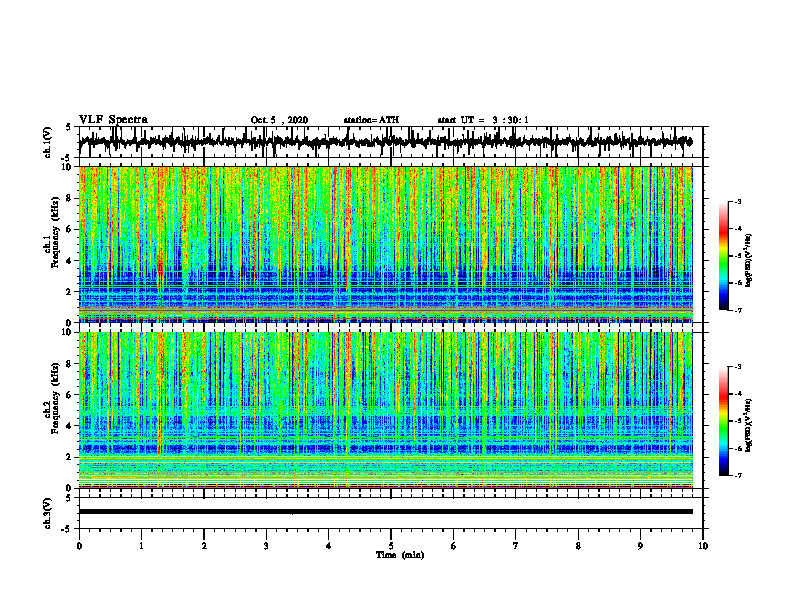Click the "-6" label on ch.2 color bar

point(737,448)
